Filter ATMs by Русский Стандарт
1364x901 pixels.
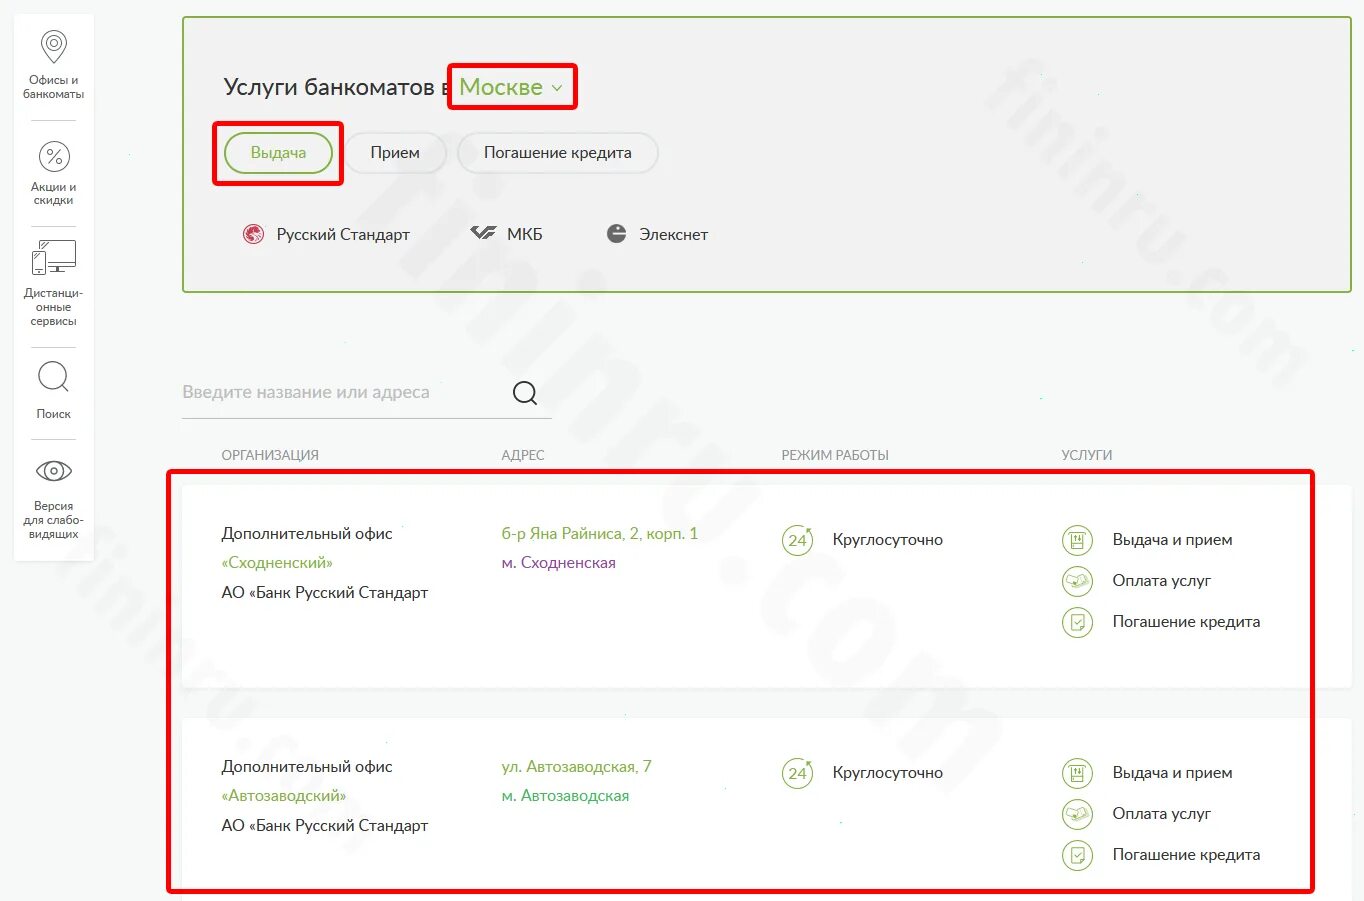coord(326,234)
